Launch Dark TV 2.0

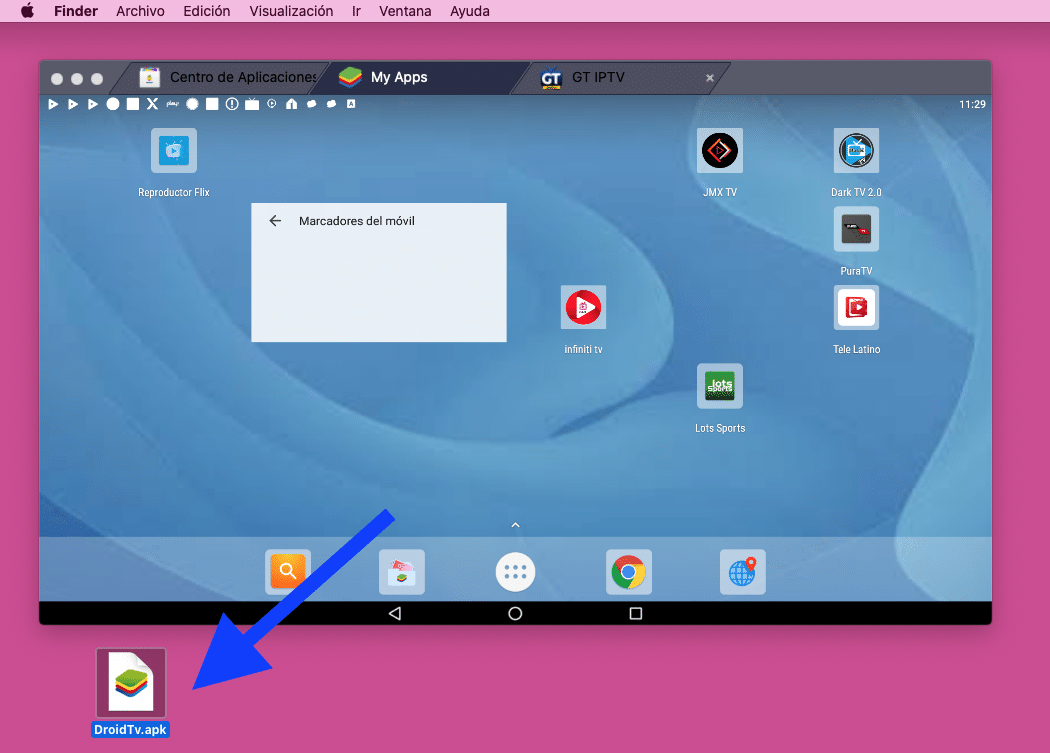tap(856, 150)
